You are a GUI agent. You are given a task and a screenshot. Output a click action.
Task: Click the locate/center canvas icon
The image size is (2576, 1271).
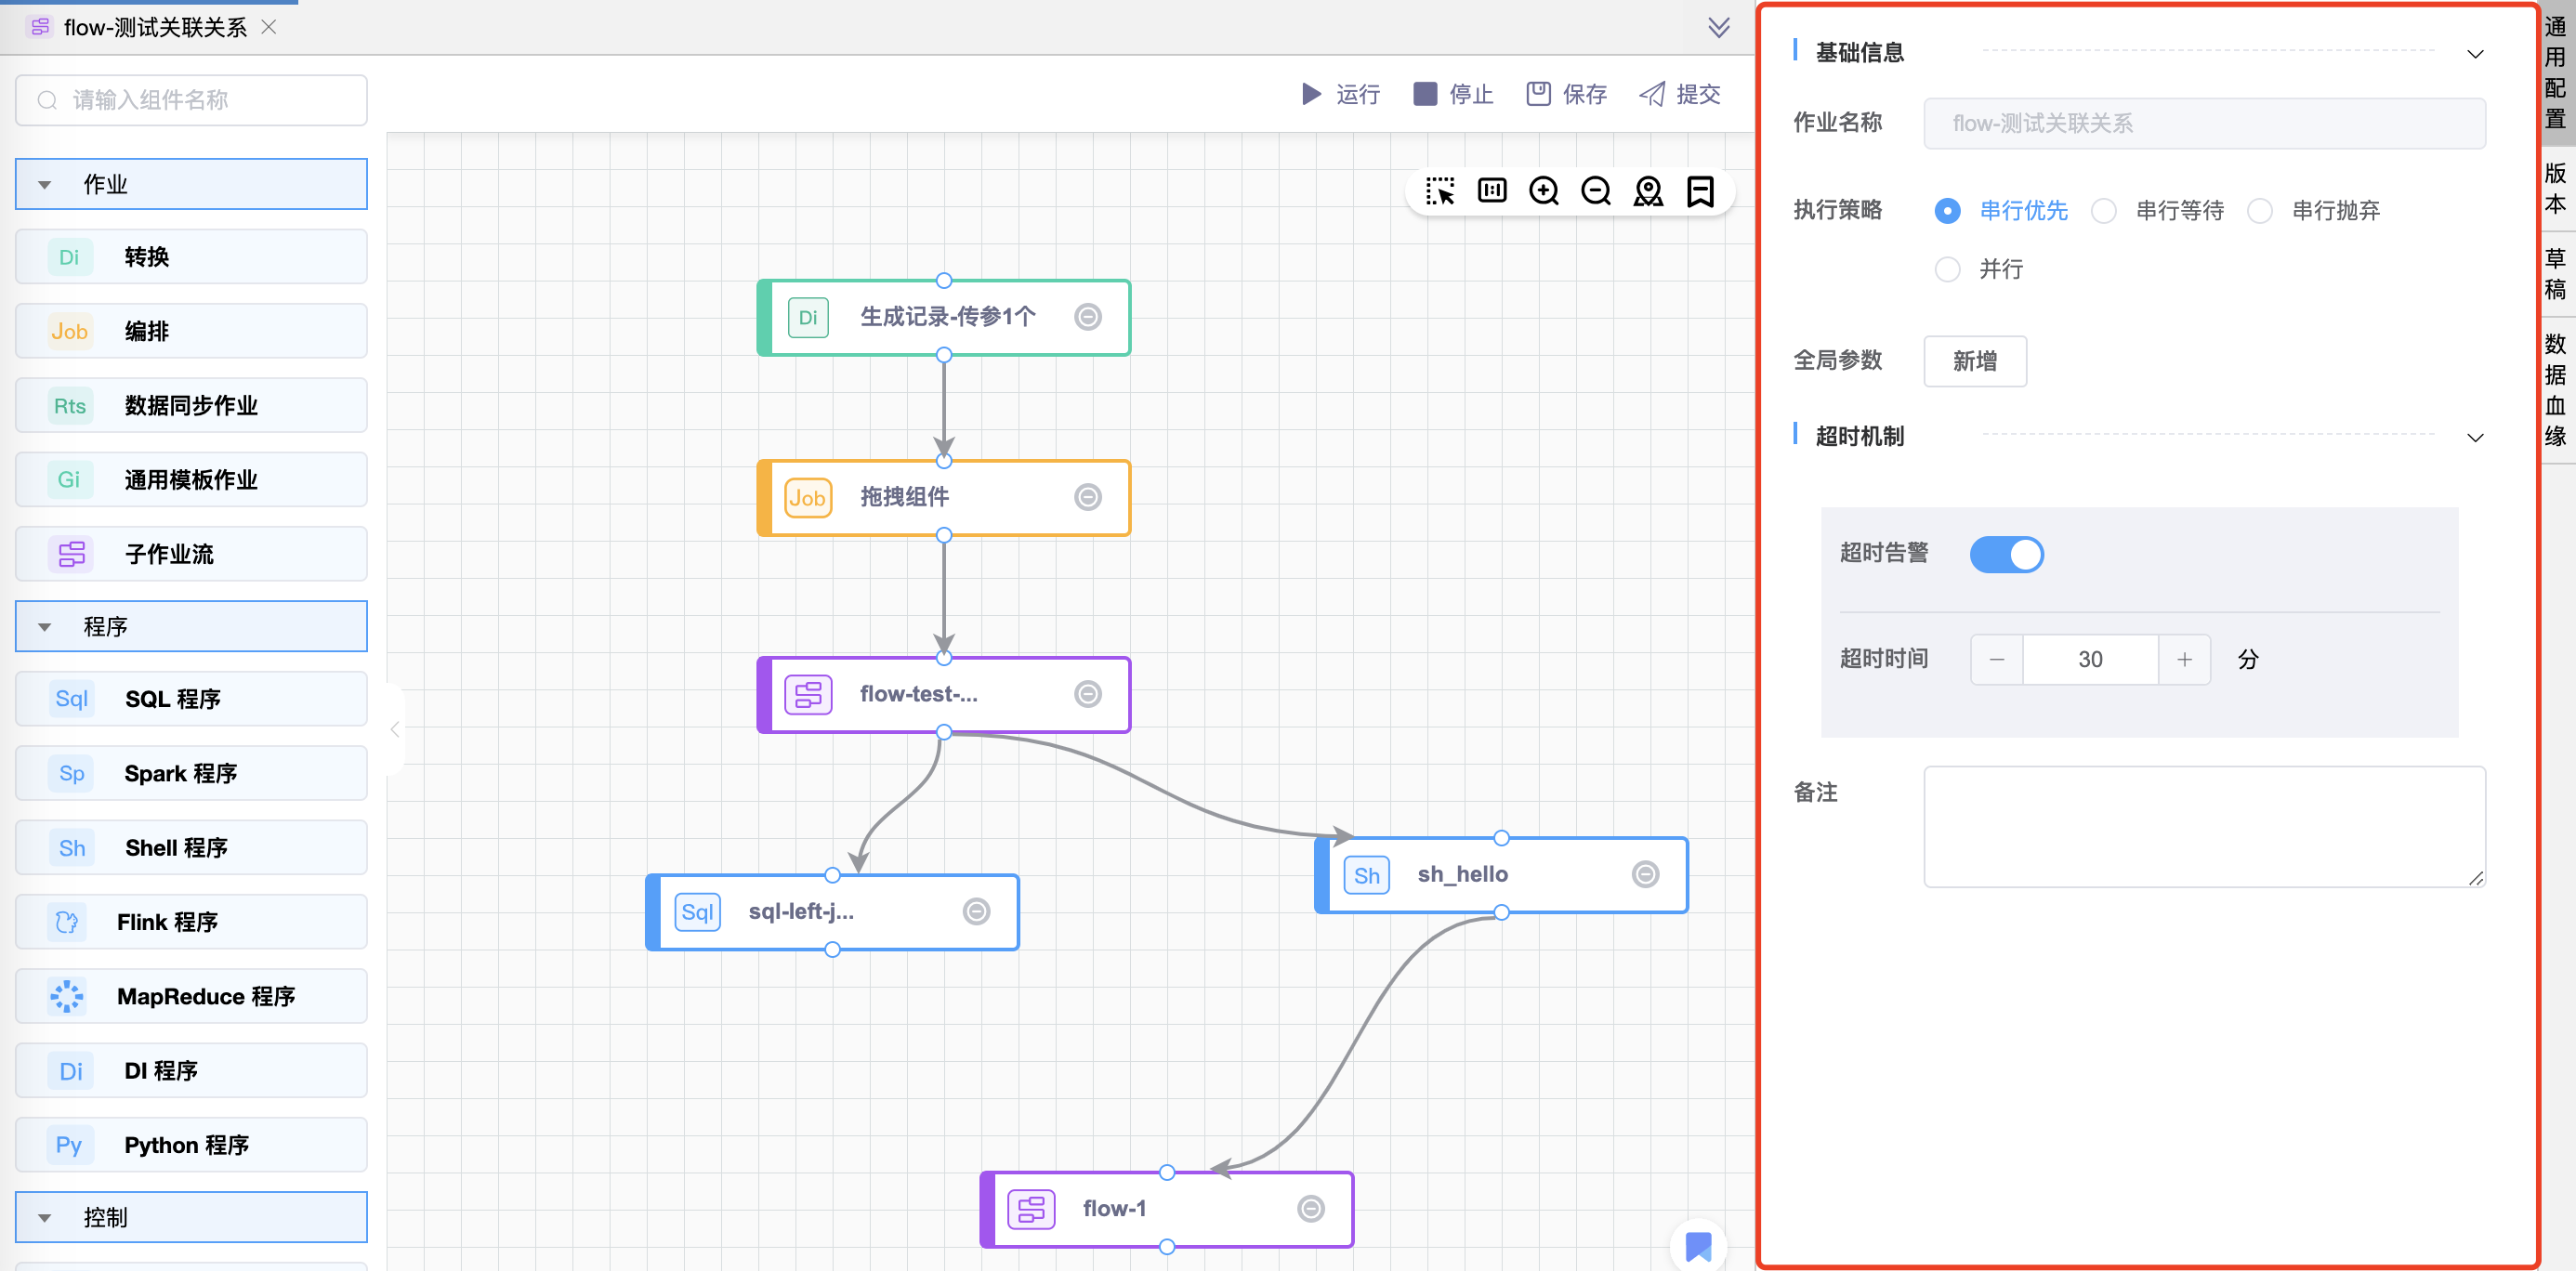point(1647,191)
